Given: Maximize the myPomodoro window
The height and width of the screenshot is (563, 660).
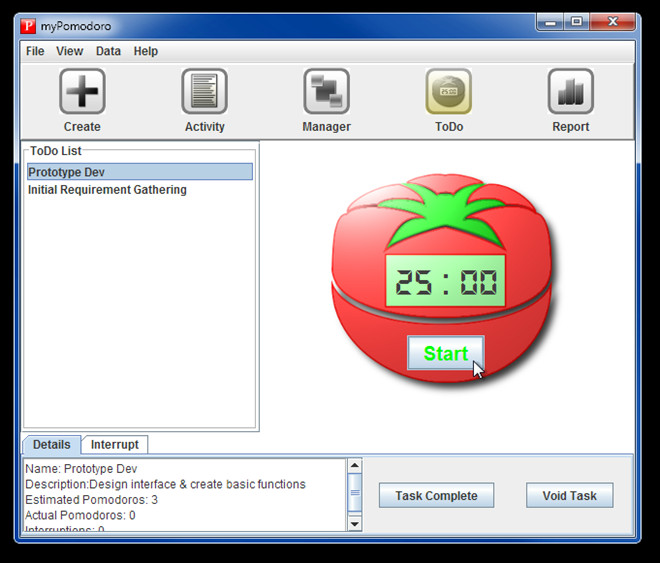Looking at the screenshot, I should coord(577,22).
